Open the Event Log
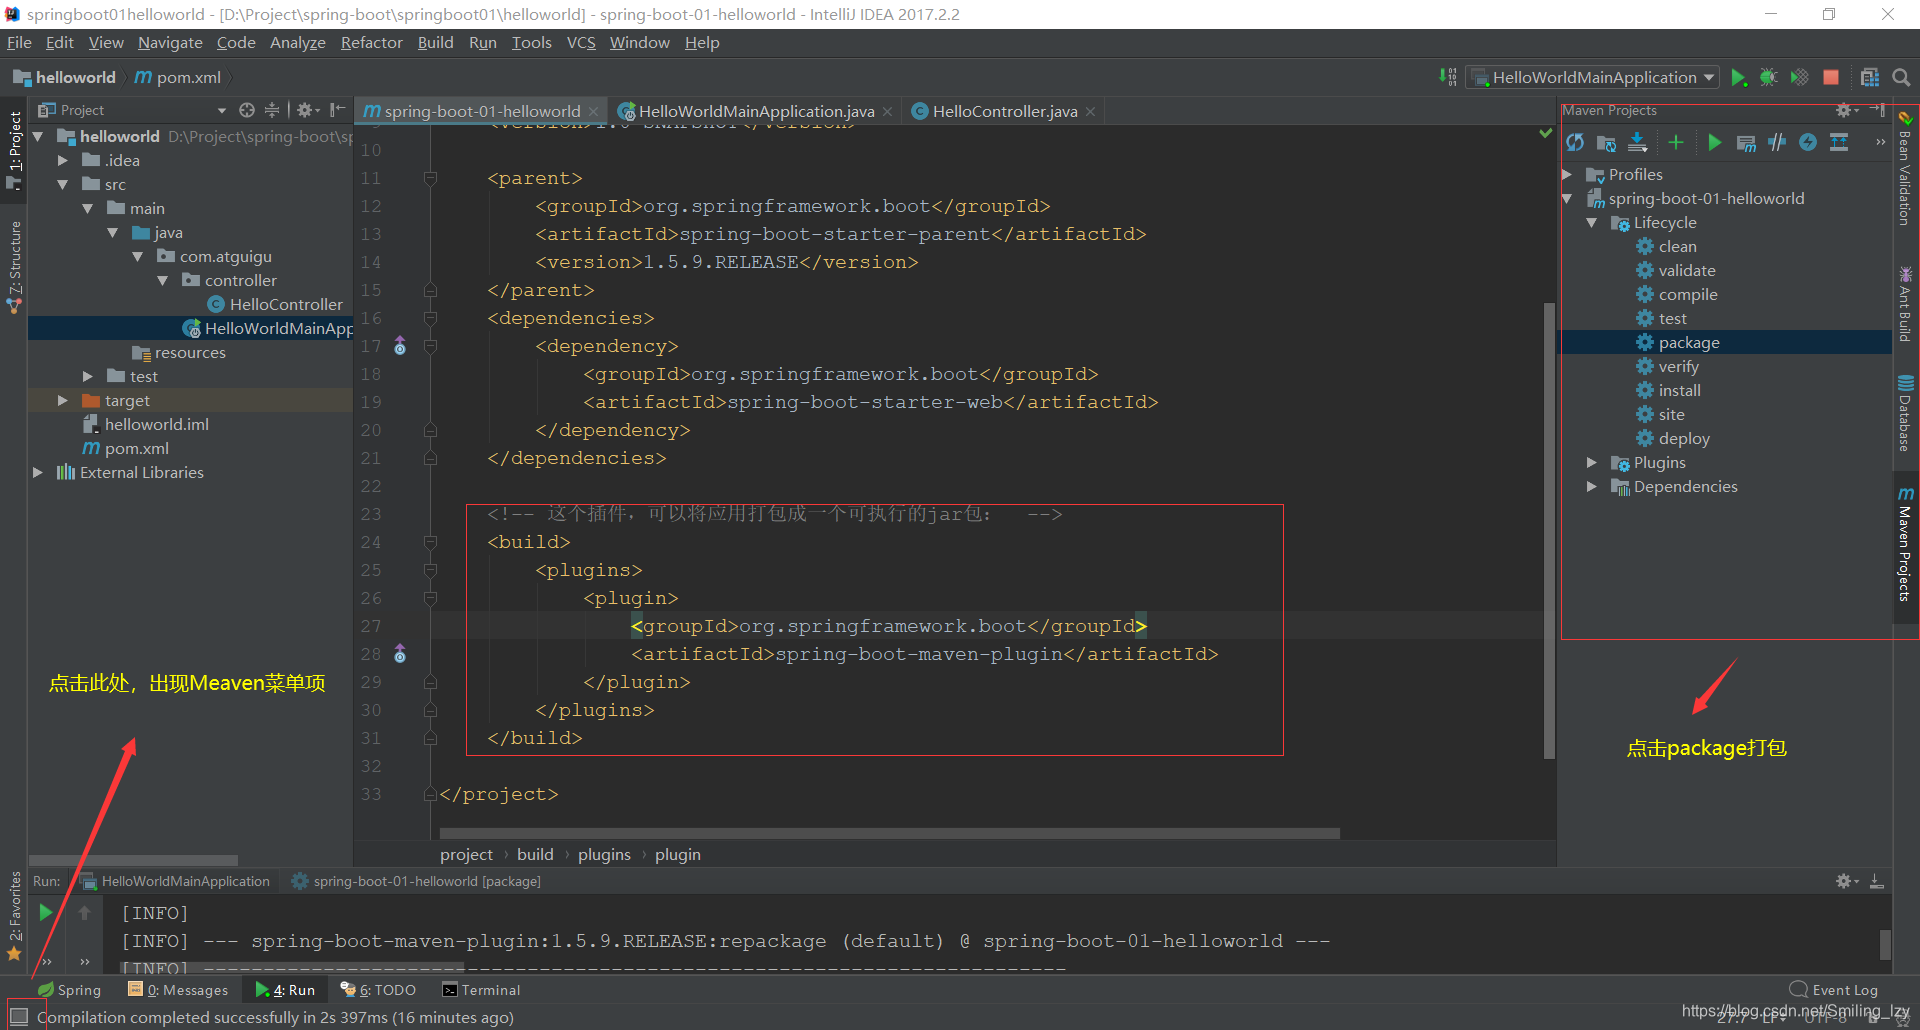1920x1030 pixels. [1834, 990]
